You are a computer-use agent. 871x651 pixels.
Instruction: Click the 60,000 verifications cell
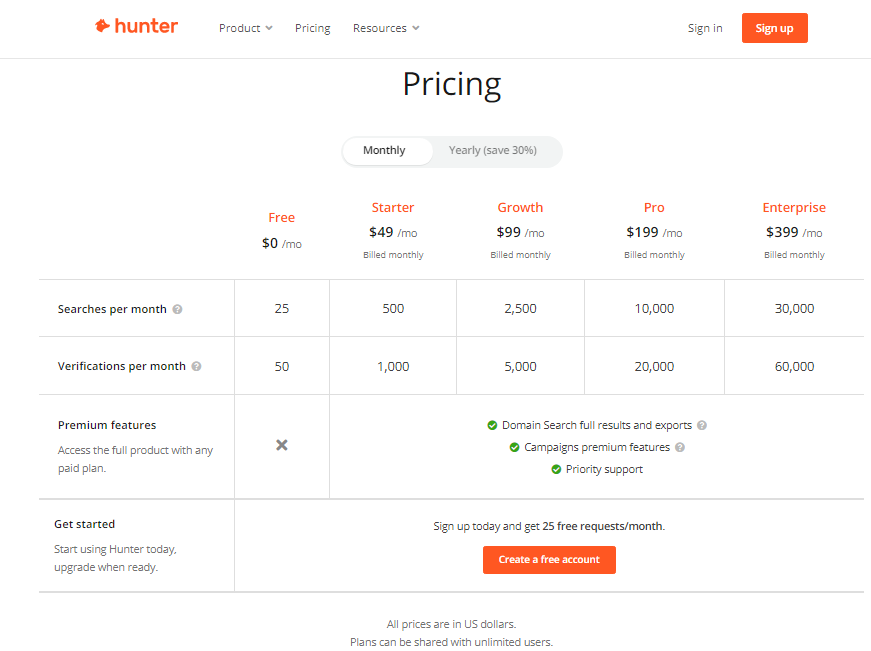click(794, 367)
